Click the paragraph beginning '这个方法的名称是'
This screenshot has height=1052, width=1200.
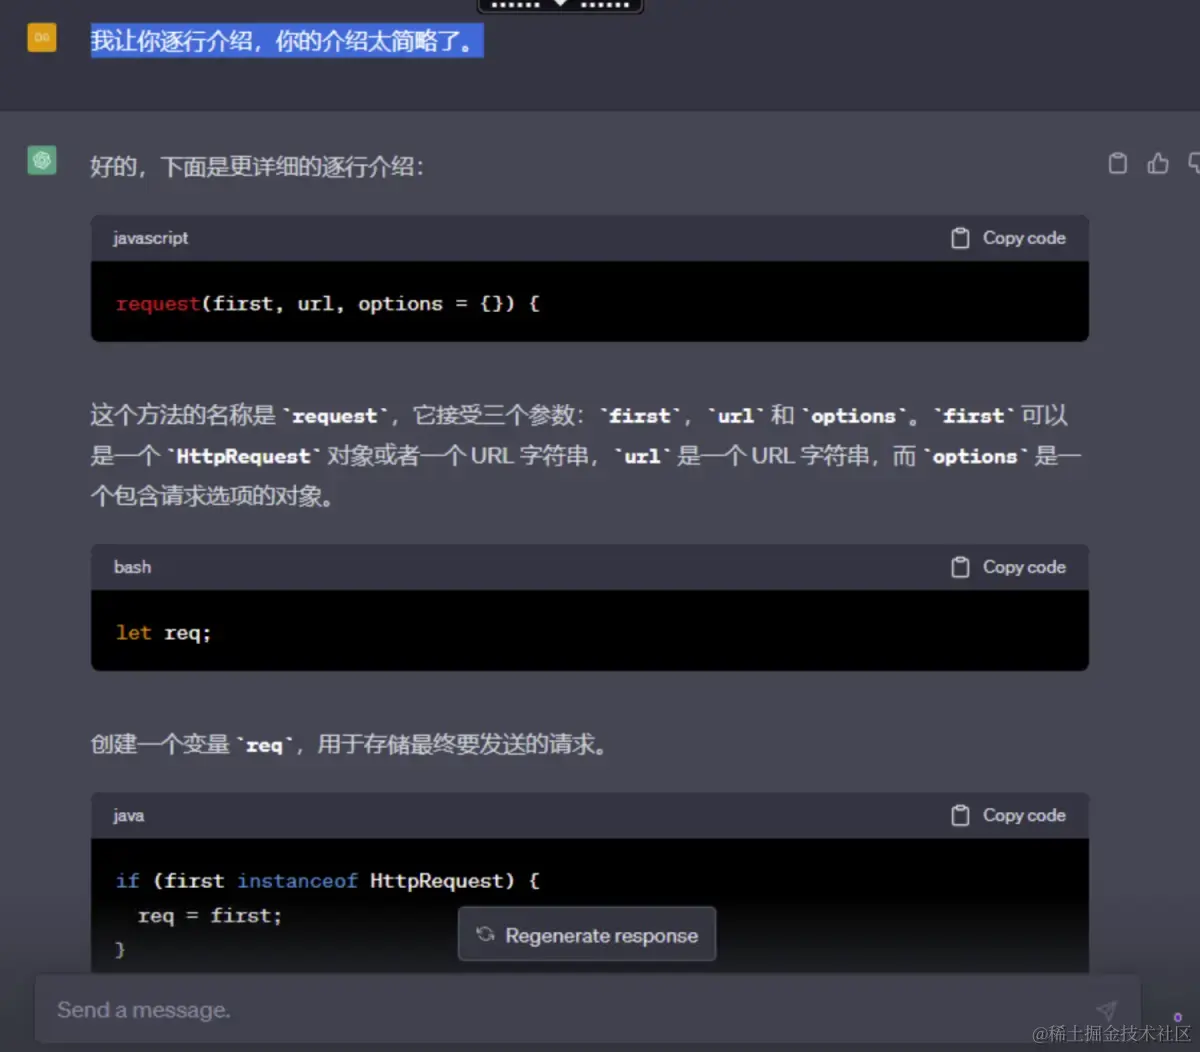point(586,455)
